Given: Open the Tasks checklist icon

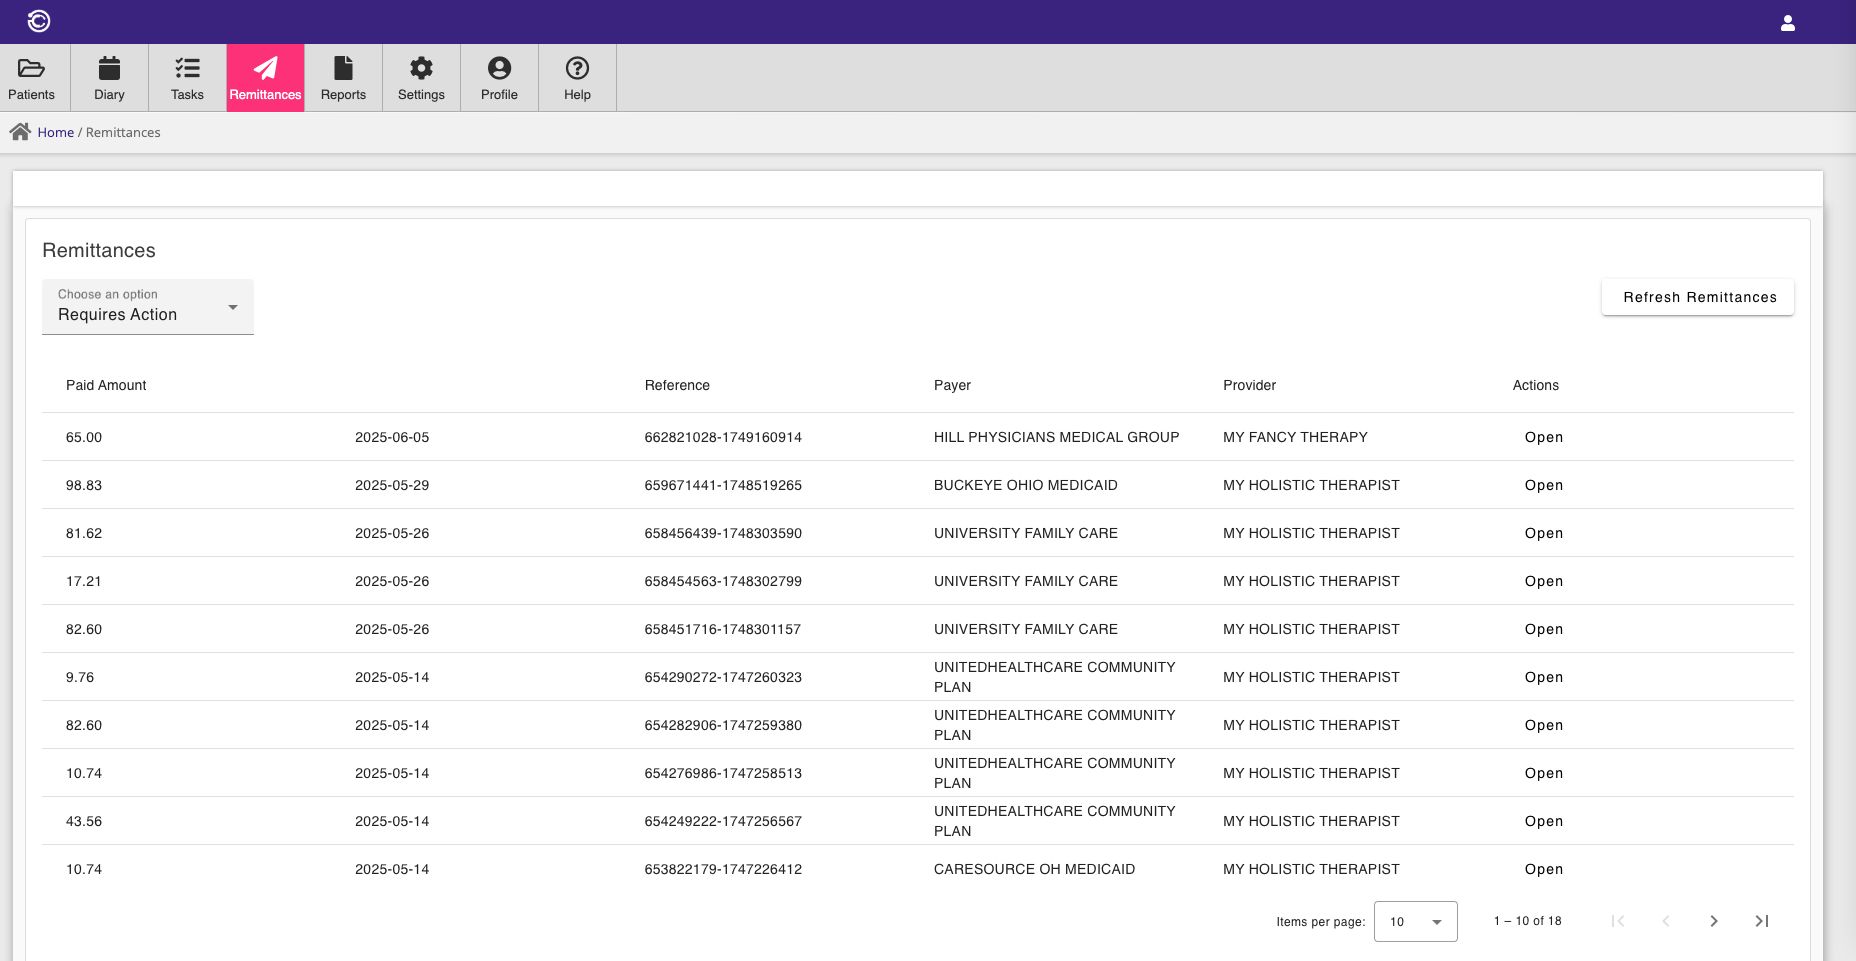Looking at the screenshot, I should click(x=187, y=68).
